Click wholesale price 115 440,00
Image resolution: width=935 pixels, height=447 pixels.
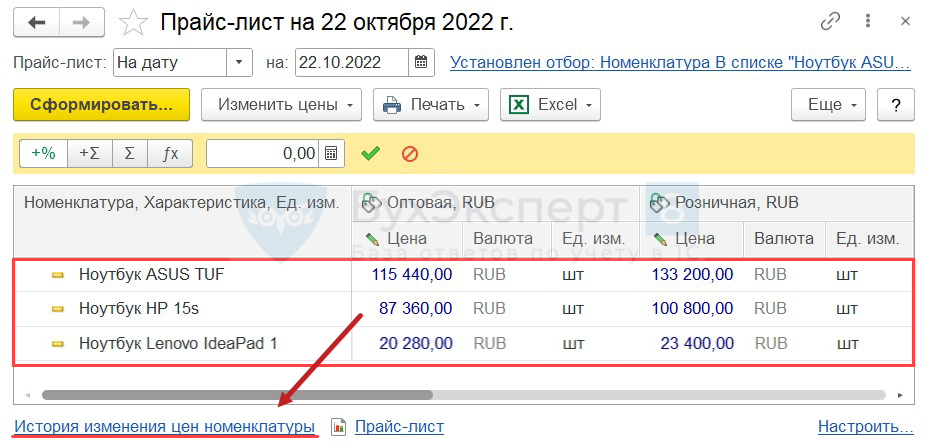(412, 275)
